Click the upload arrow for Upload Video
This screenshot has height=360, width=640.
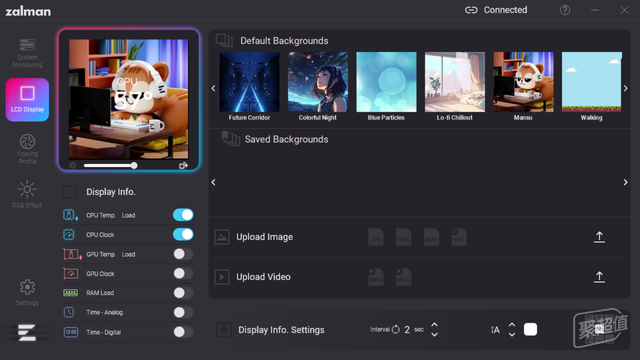click(599, 277)
